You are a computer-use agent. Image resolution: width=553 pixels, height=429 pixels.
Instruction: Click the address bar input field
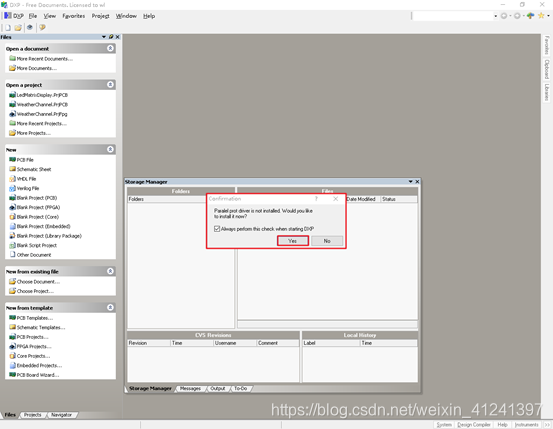(453, 16)
